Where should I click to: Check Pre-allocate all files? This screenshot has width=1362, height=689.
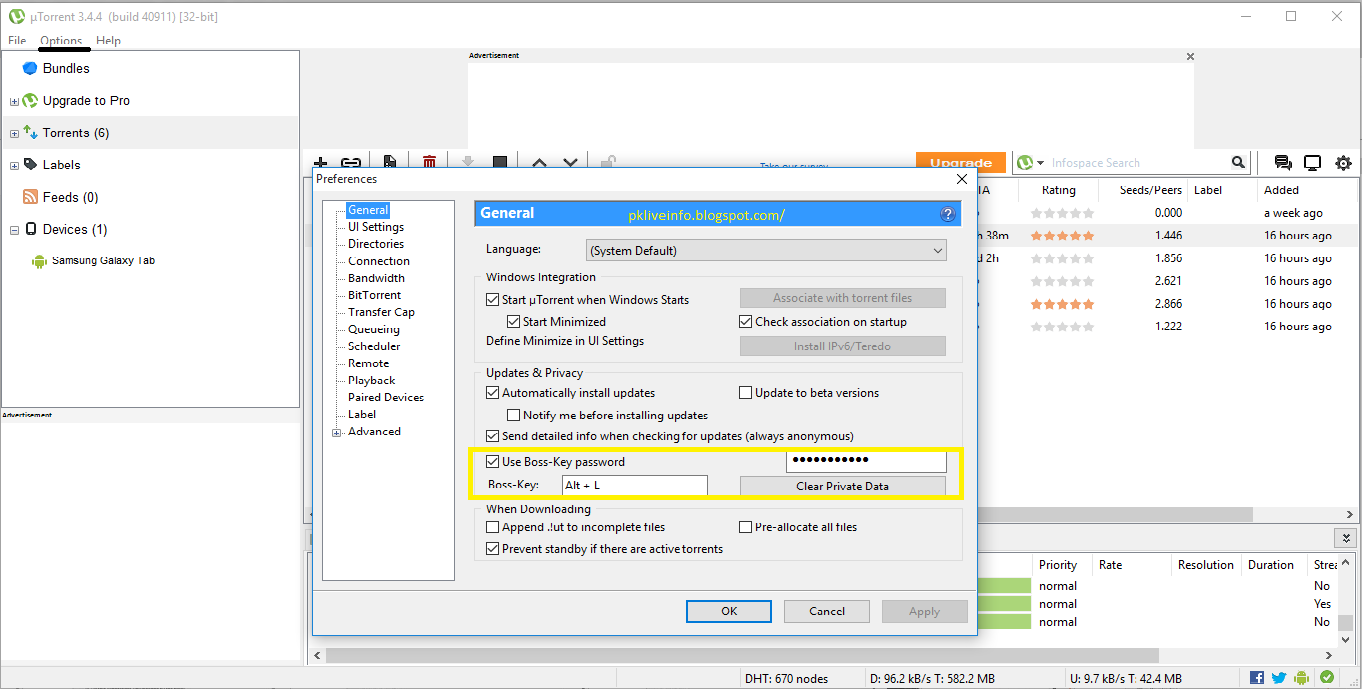point(746,527)
